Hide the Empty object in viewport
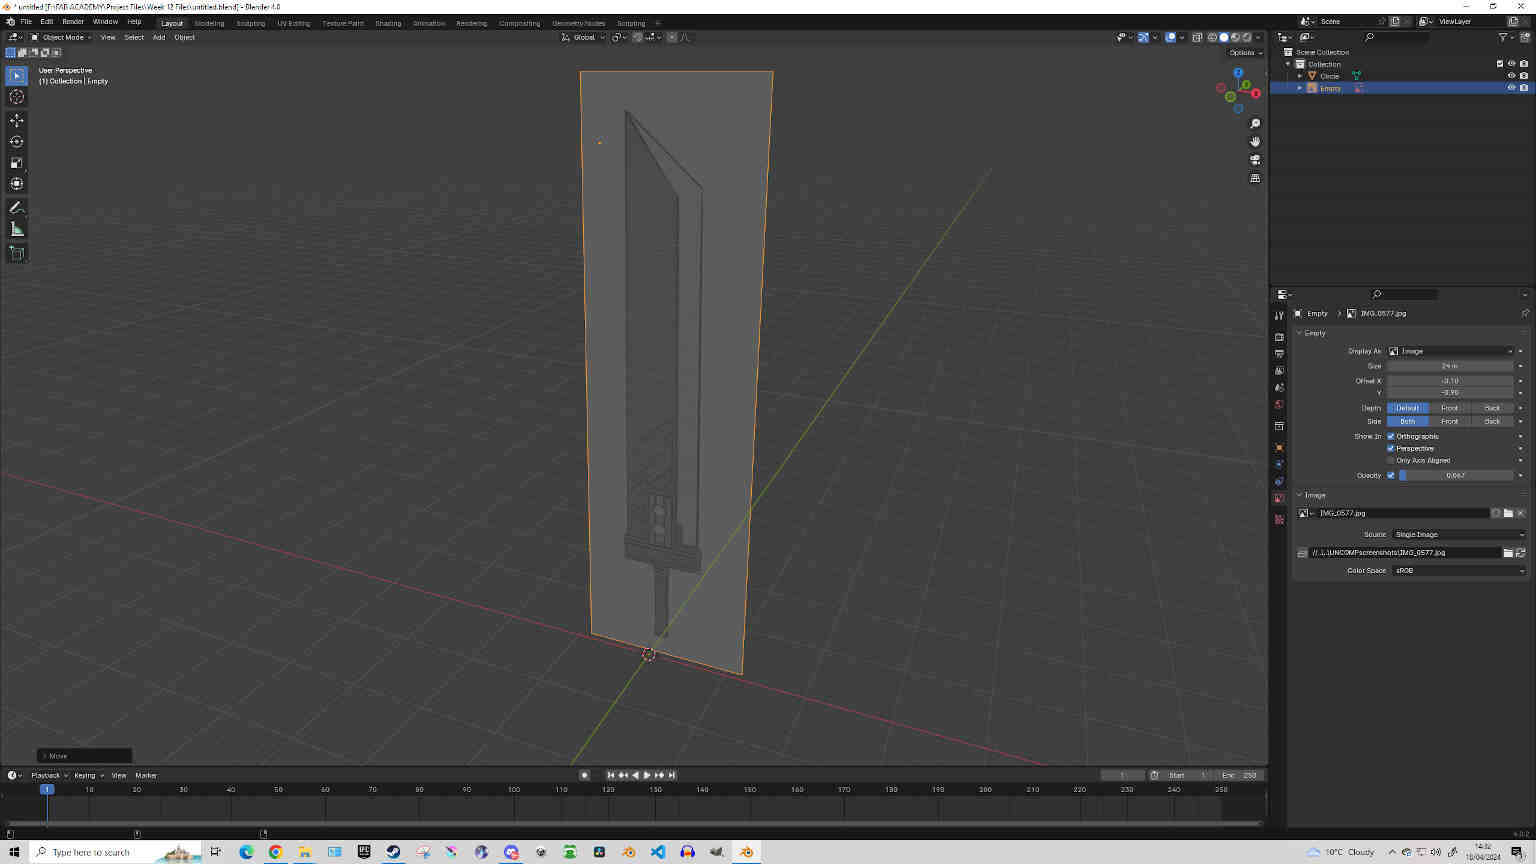This screenshot has width=1536, height=864. coord(1511,88)
